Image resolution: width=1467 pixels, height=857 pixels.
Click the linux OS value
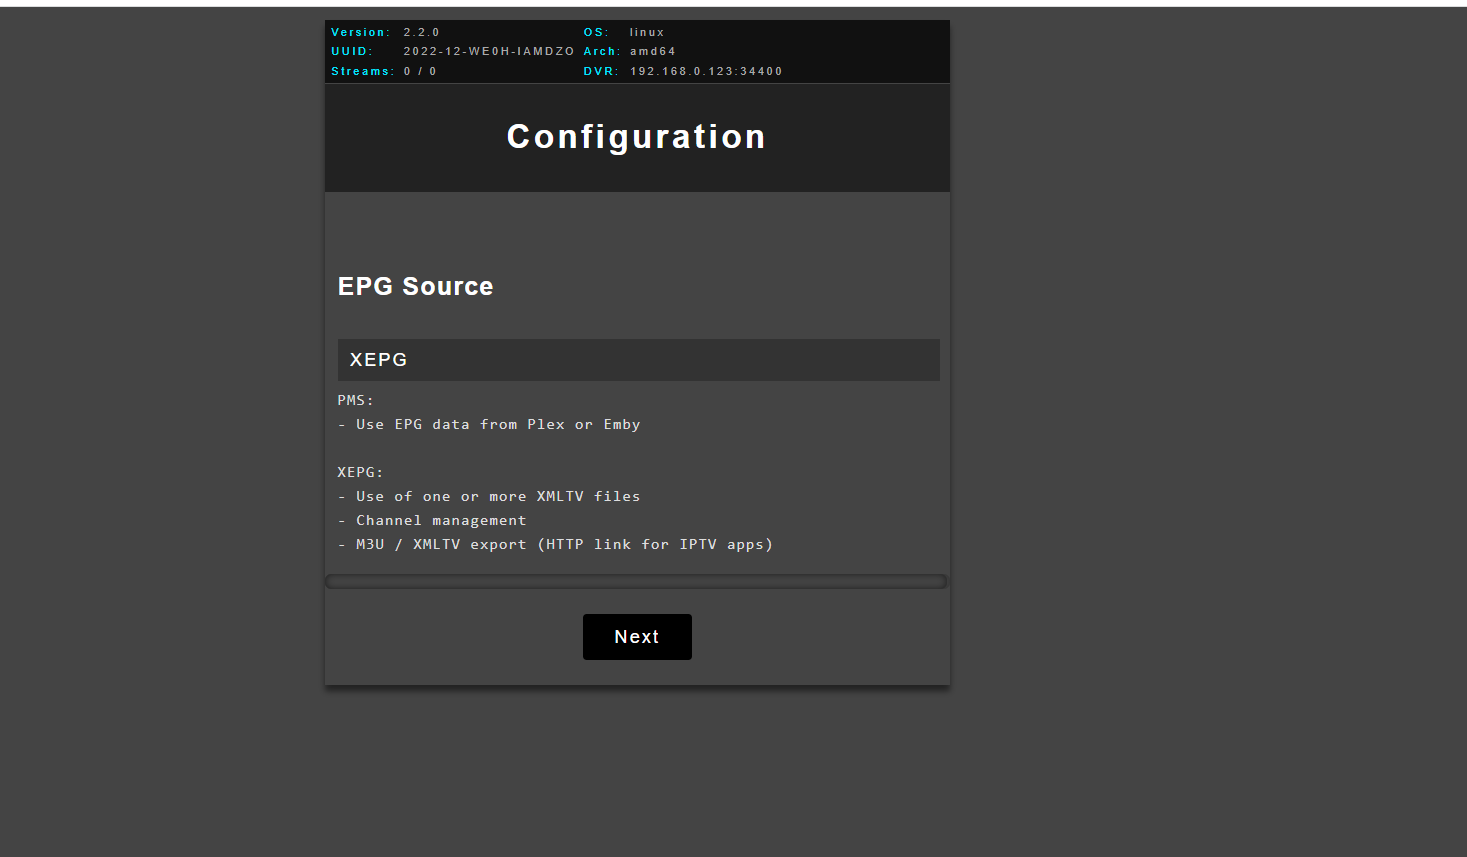tap(647, 33)
